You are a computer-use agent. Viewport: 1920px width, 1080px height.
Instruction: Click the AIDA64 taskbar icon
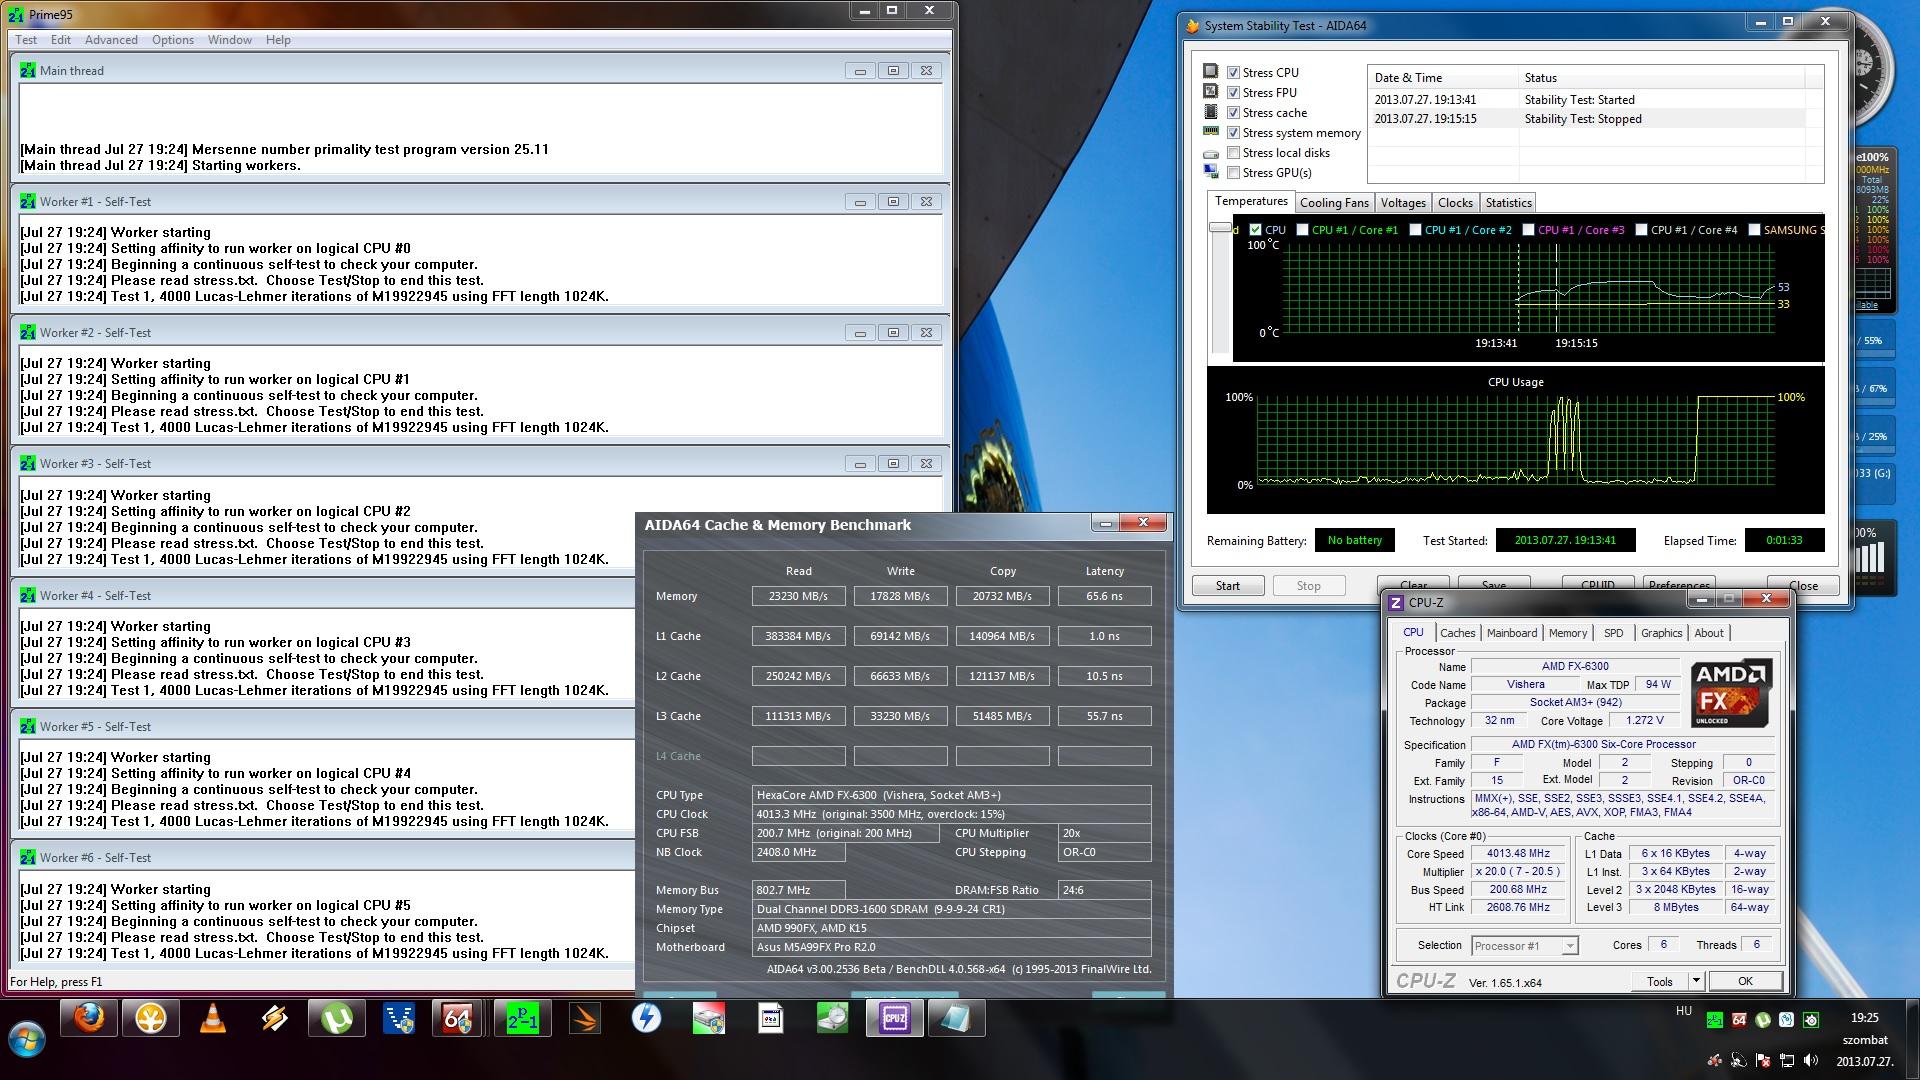tap(459, 1019)
